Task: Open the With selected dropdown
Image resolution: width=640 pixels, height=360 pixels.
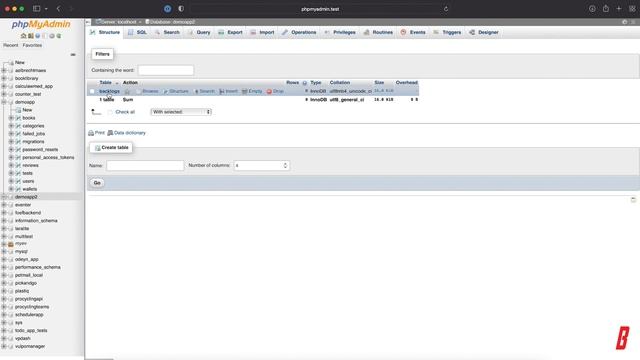Action: tap(181, 112)
